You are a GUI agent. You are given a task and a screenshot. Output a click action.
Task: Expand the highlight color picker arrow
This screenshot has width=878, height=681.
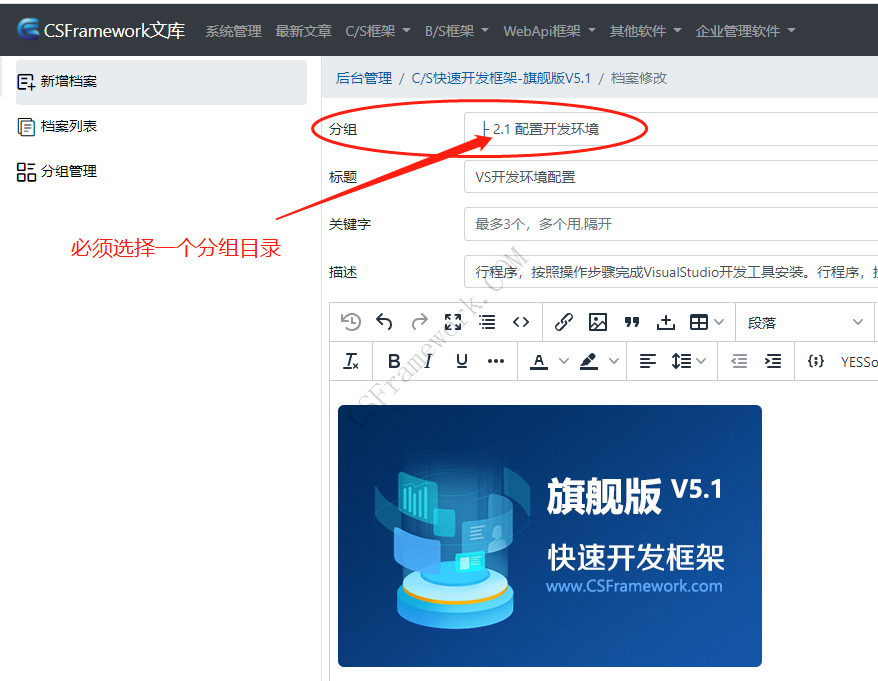pyautogui.click(x=614, y=361)
